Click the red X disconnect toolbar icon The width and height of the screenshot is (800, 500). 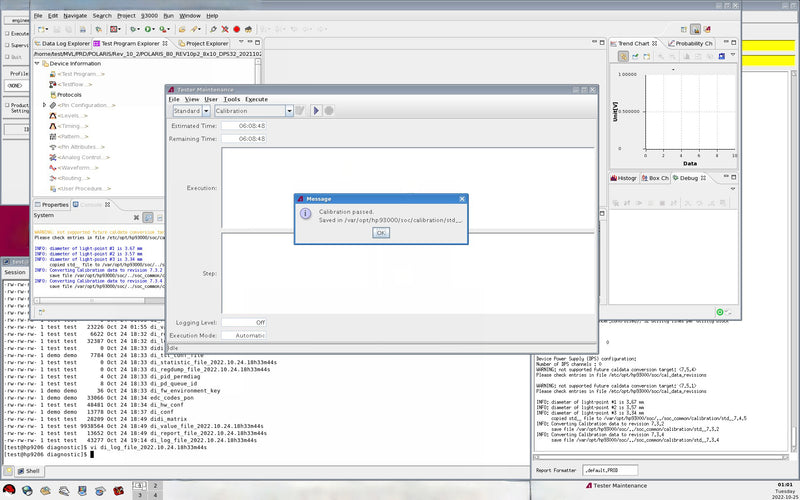click(x=225, y=30)
